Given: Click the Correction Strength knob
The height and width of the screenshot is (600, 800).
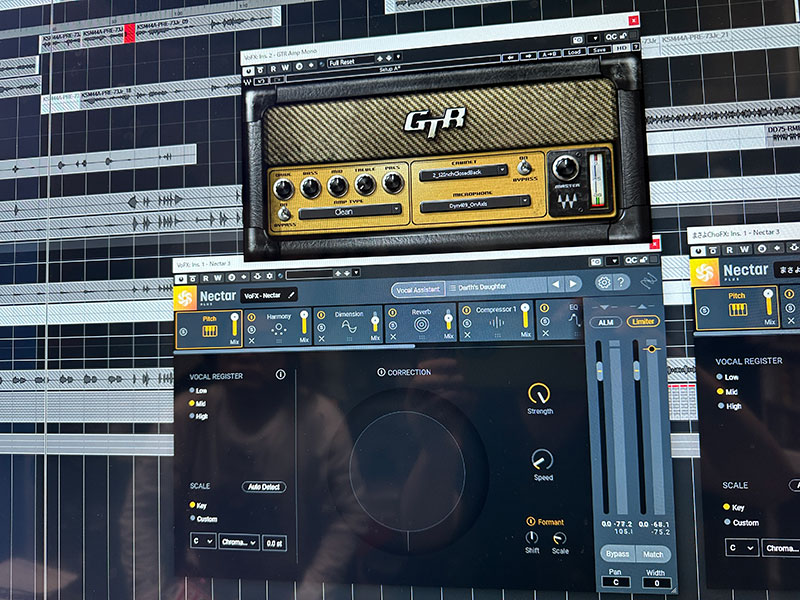Looking at the screenshot, I should [539, 392].
